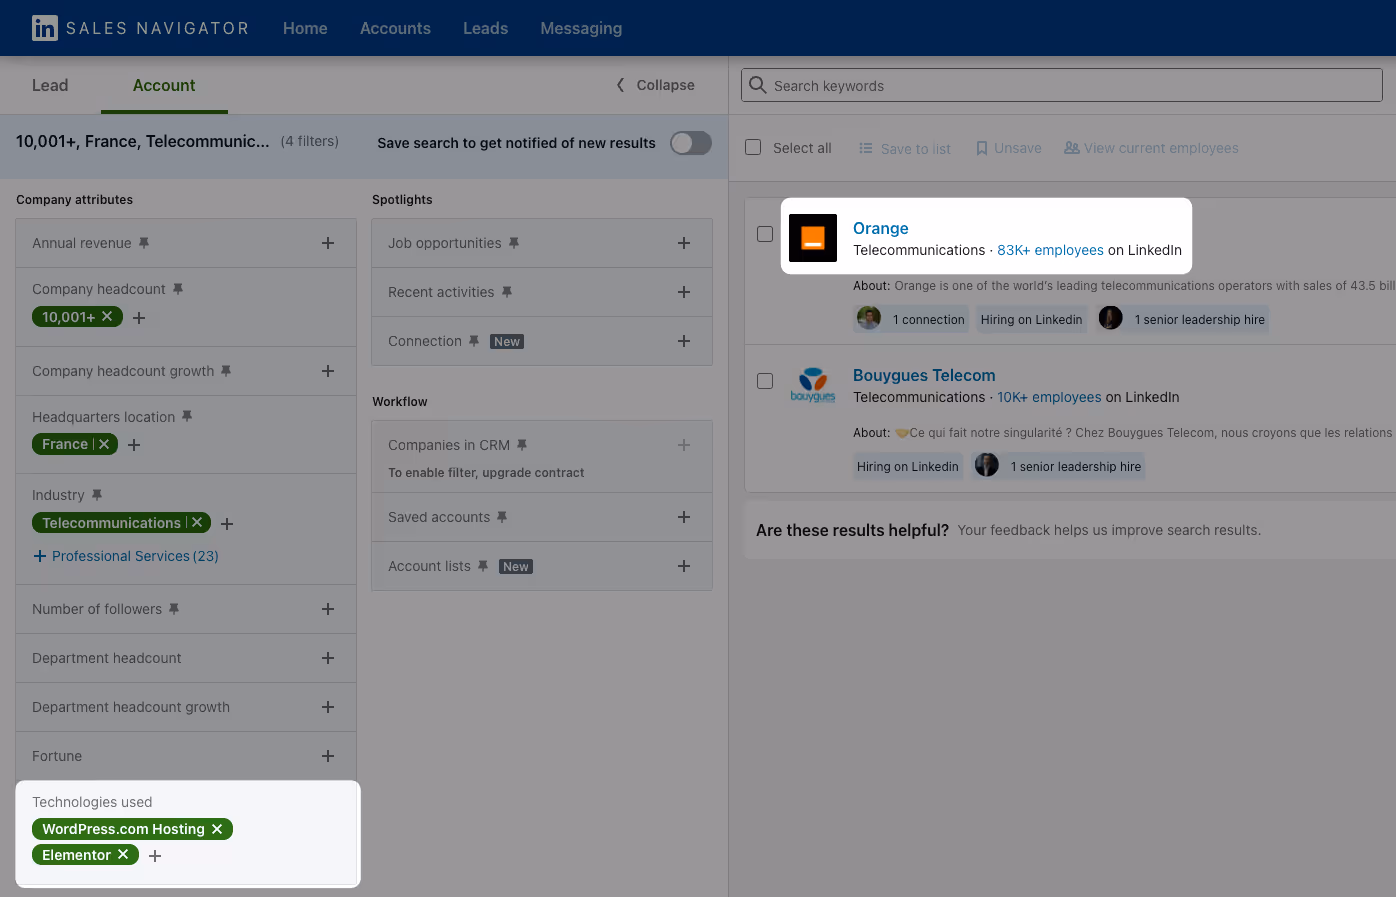Click the LinkedIn Sales Navigator logo
Screen dimensions: 1396x897
[x=140, y=28]
